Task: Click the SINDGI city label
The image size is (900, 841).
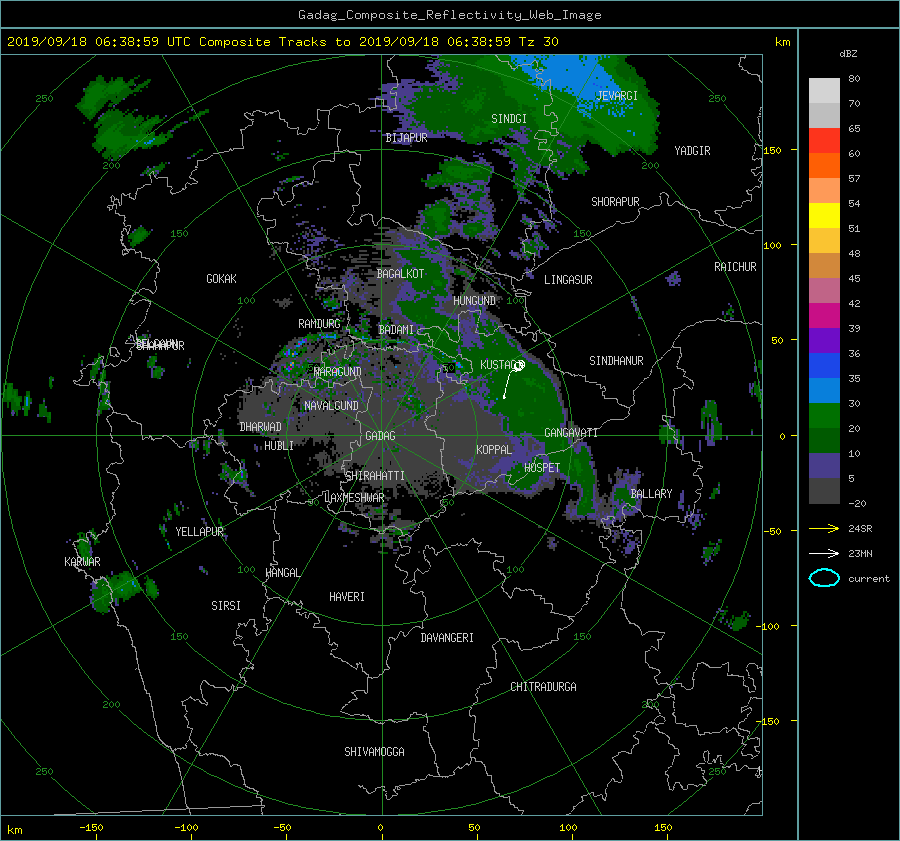Action: 509,119
